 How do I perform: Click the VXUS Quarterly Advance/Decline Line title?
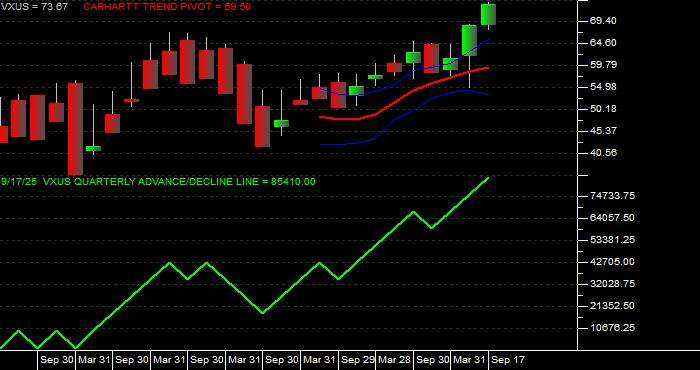tap(158, 182)
